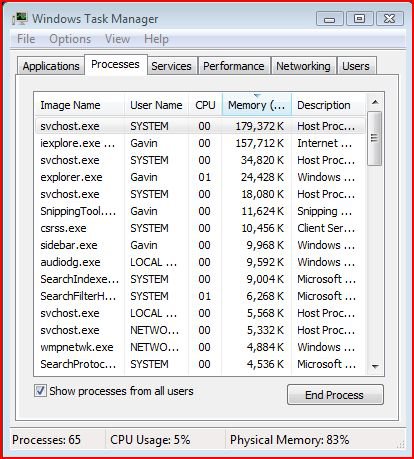The image size is (414, 459).
Task: Select the Processes tab
Action: [115, 64]
